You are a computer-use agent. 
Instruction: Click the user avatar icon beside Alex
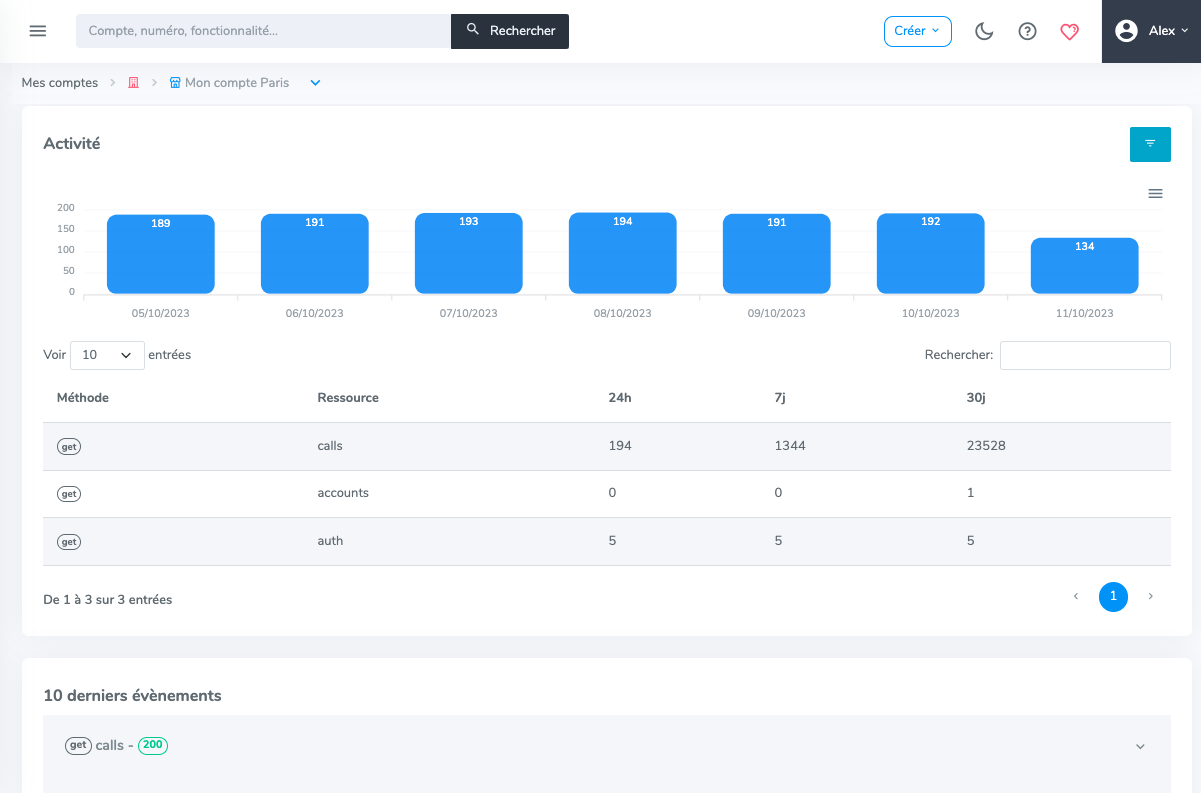pos(1127,31)
